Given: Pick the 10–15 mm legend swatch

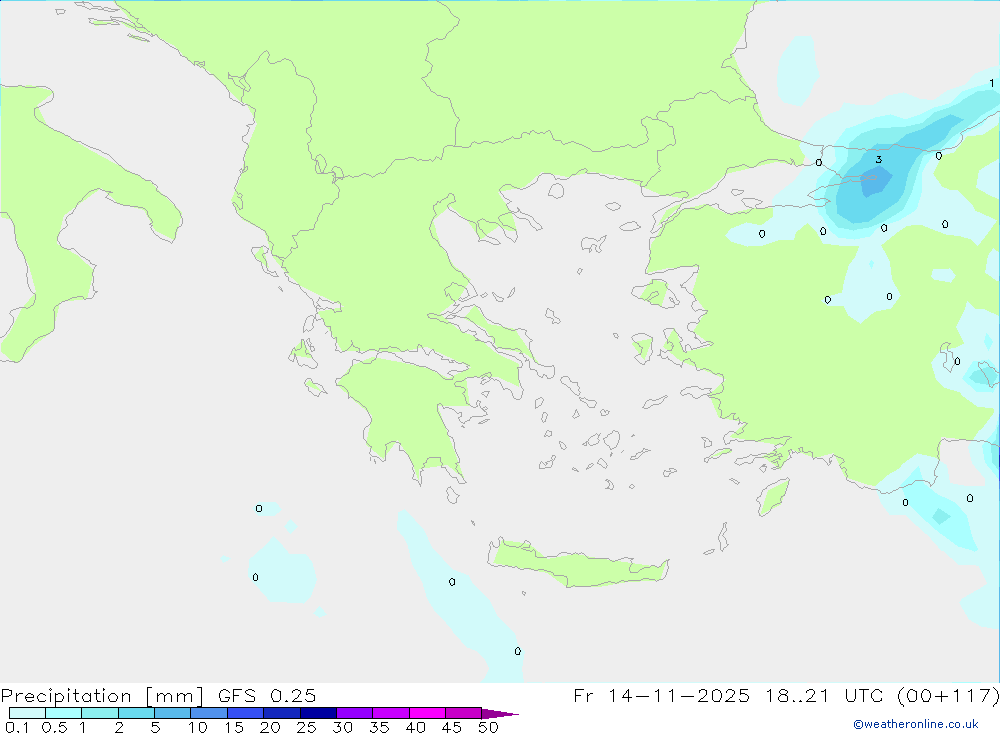Looking at the screenshot, I should point(209,713).
